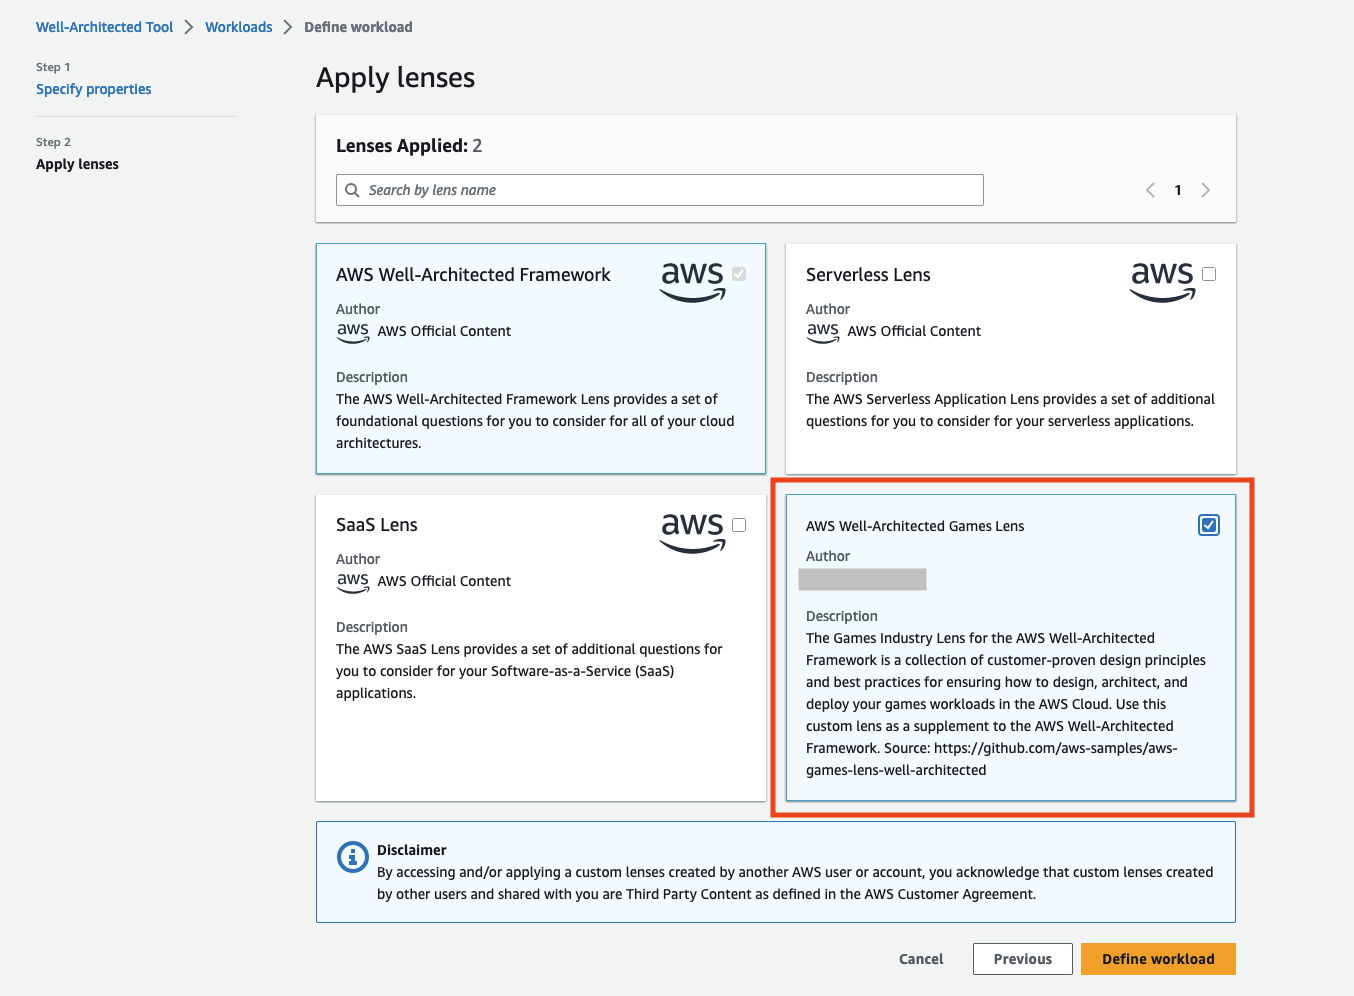The width and height of the screenshot is (1354, 996).
Task: Click Apply lenses step in sidebar
Action: click(77, 164)
